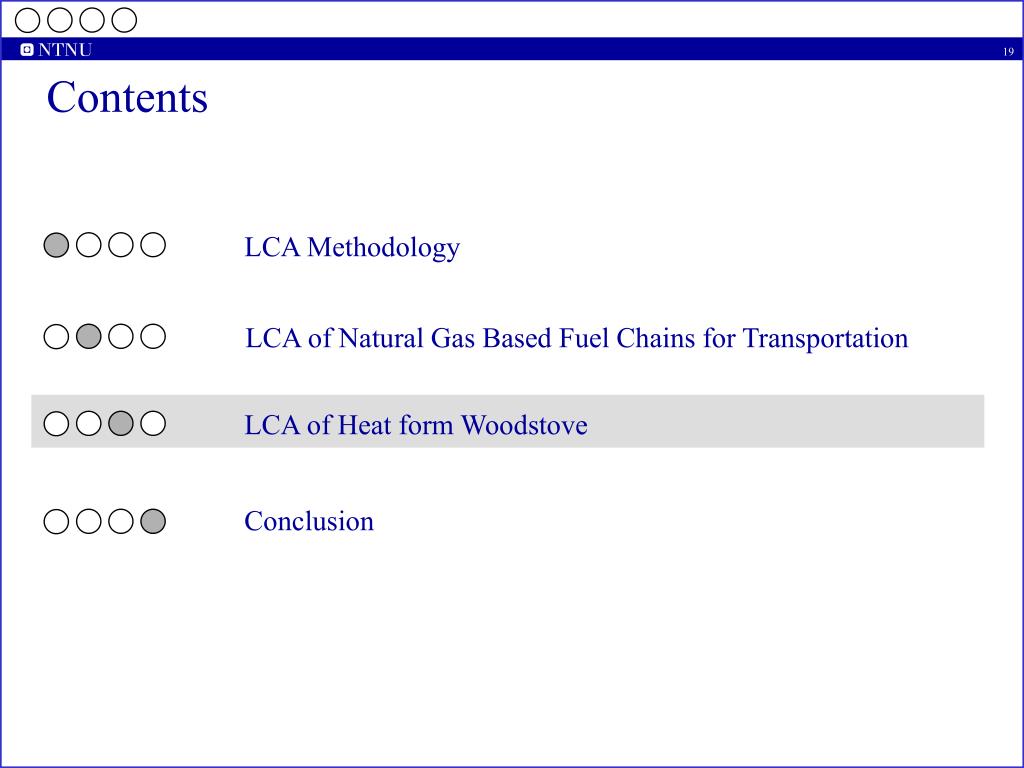Open LCA of Natural Gas Based Fuel Chains
Image resolution: width=1024 pixels, height=768 pixels.
(x=577, y=338)
